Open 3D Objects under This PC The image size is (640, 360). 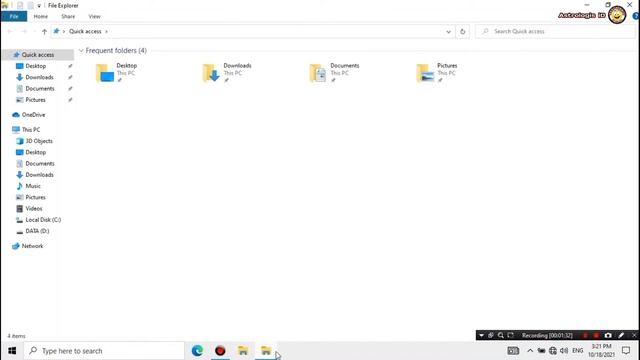(x=39, y=141)
